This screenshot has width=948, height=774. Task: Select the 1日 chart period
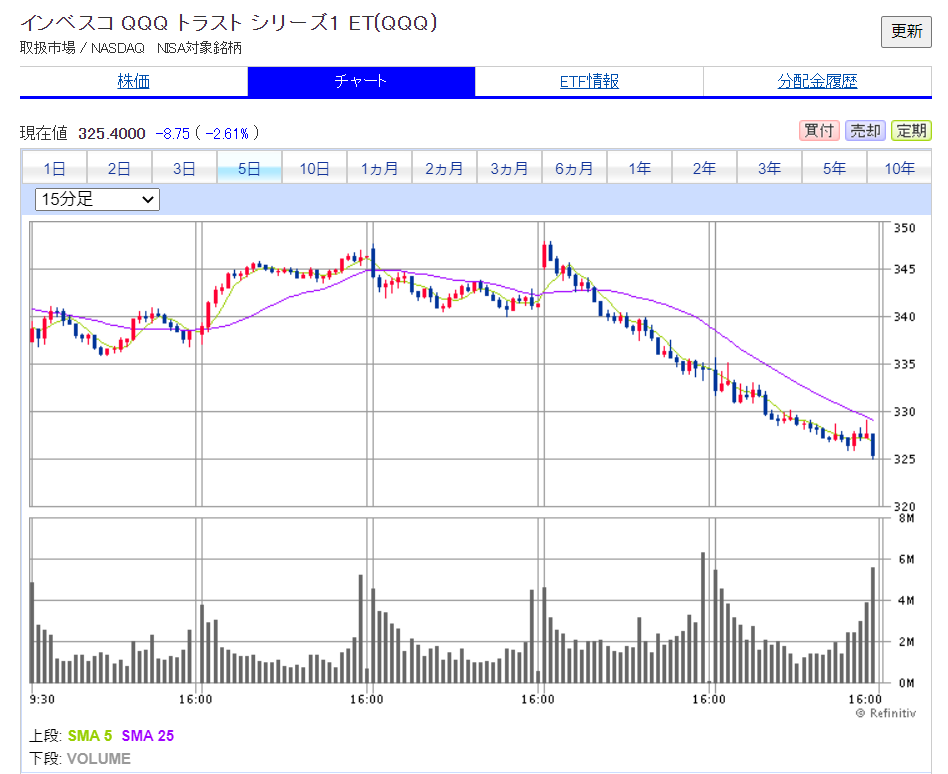point(54,168)
